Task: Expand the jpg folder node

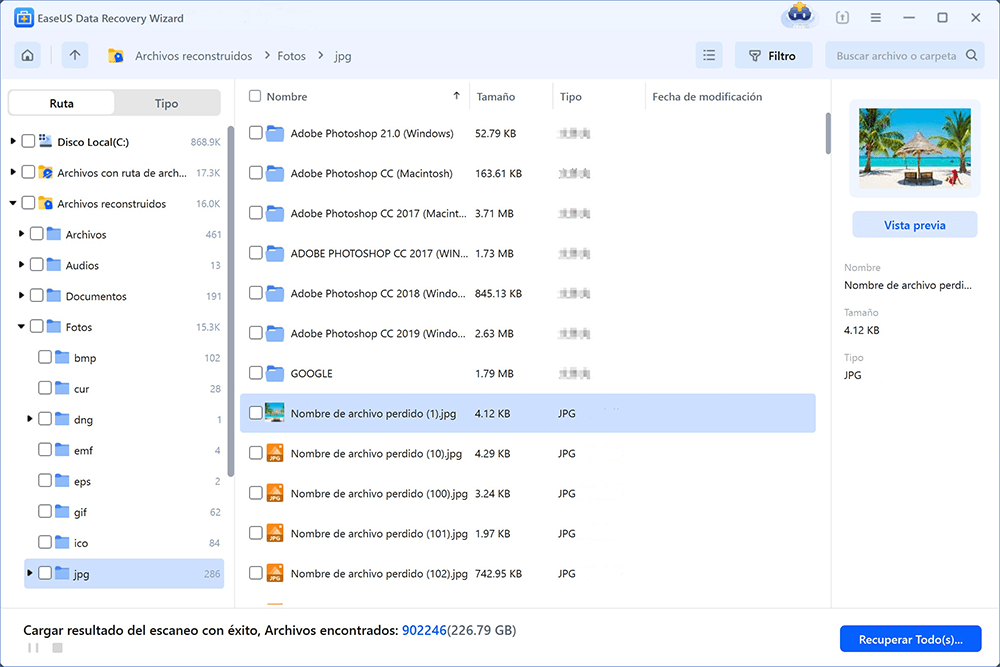Action: [x=29, y=573]
